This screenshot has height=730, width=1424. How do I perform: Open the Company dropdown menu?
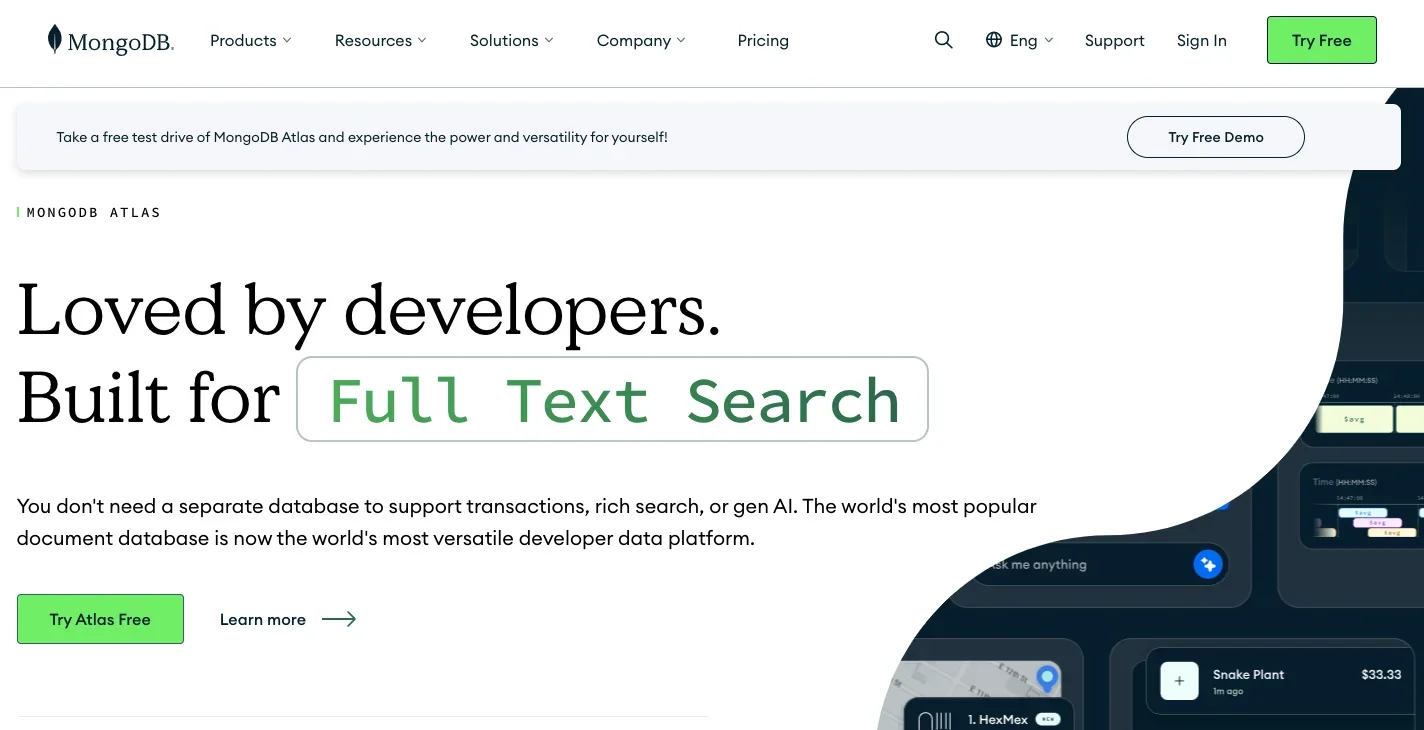tap(641, 40)
